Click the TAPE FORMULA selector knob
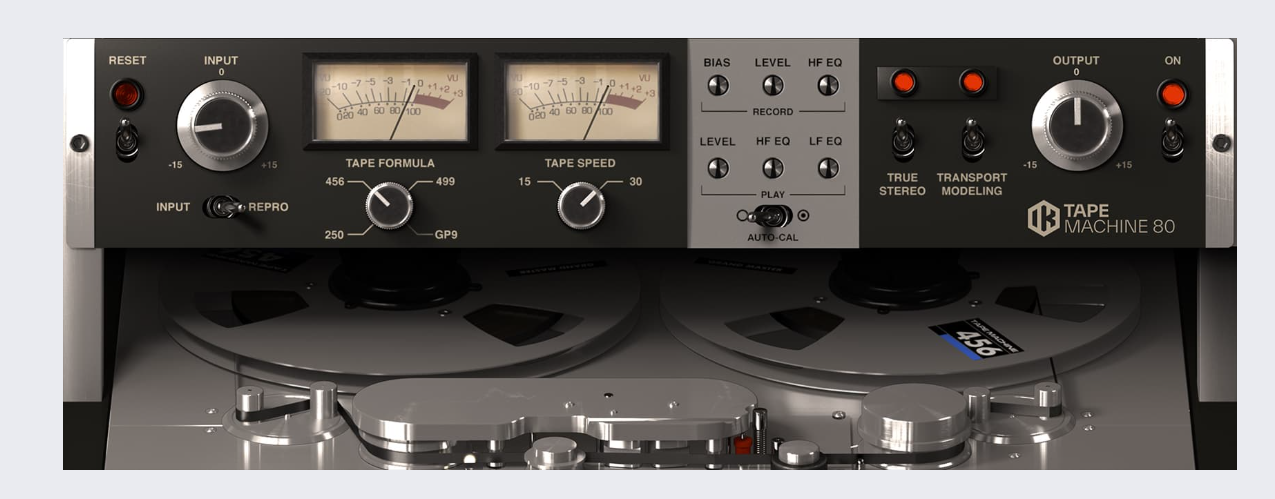 [389, 205]
